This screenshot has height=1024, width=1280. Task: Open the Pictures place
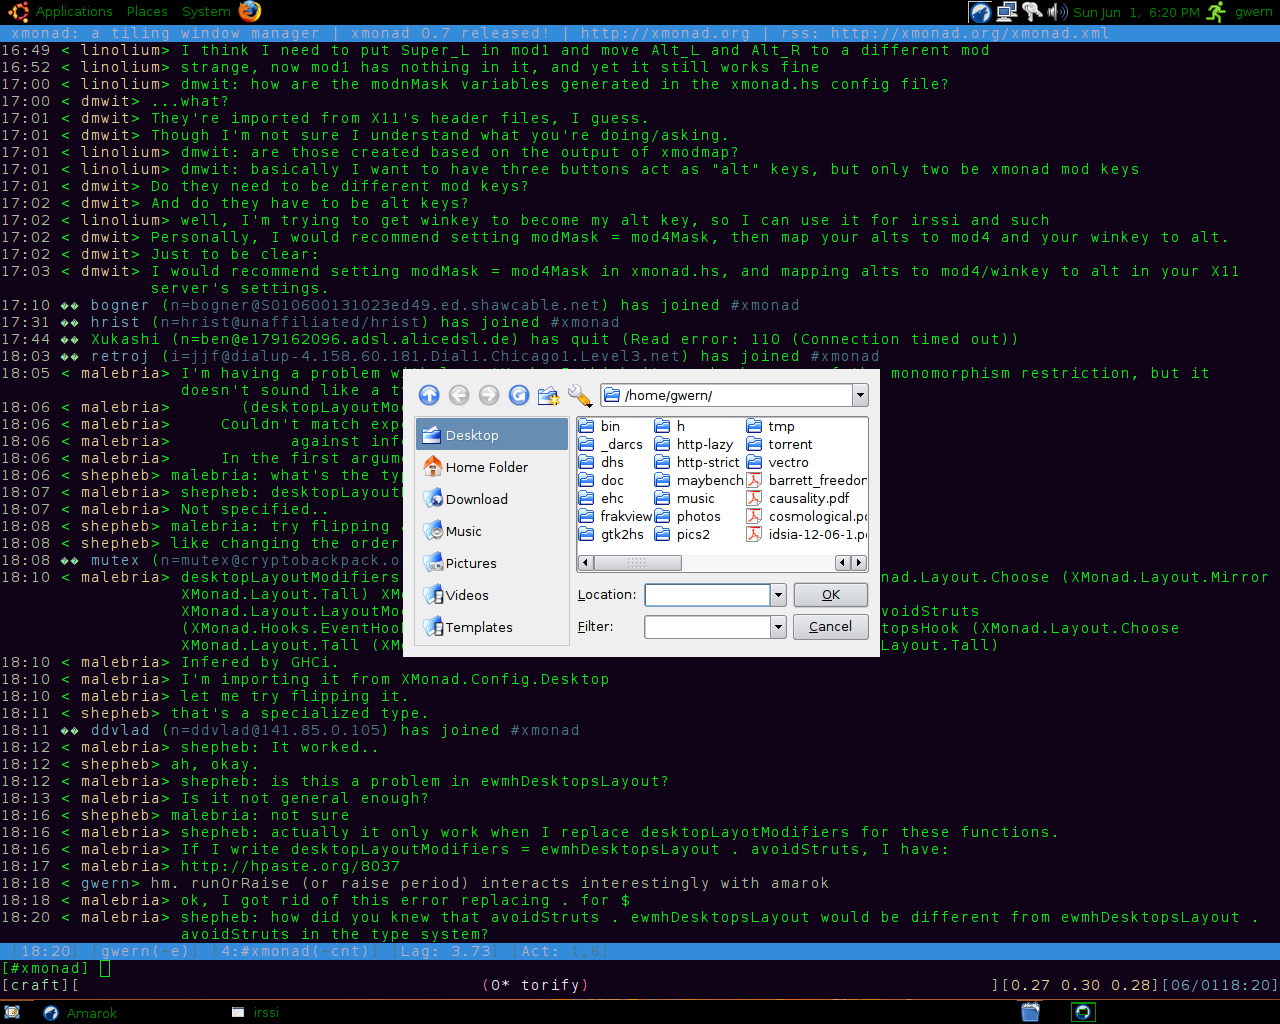[492, 563]
